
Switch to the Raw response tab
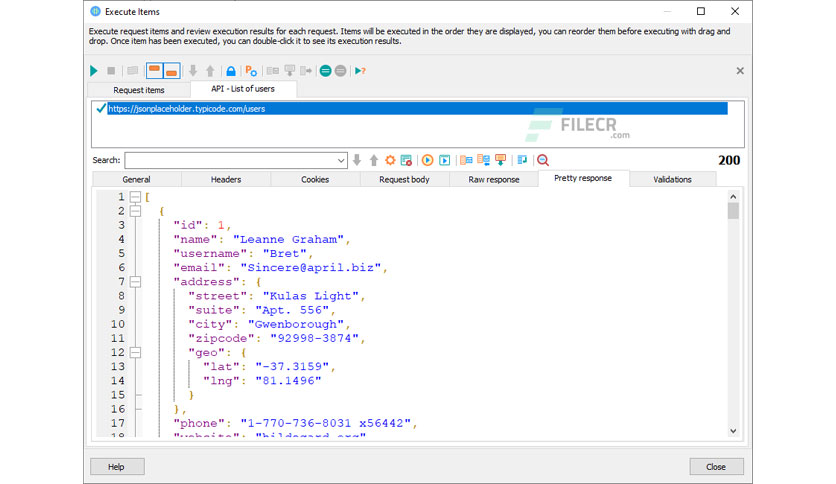tap(494, 180)
